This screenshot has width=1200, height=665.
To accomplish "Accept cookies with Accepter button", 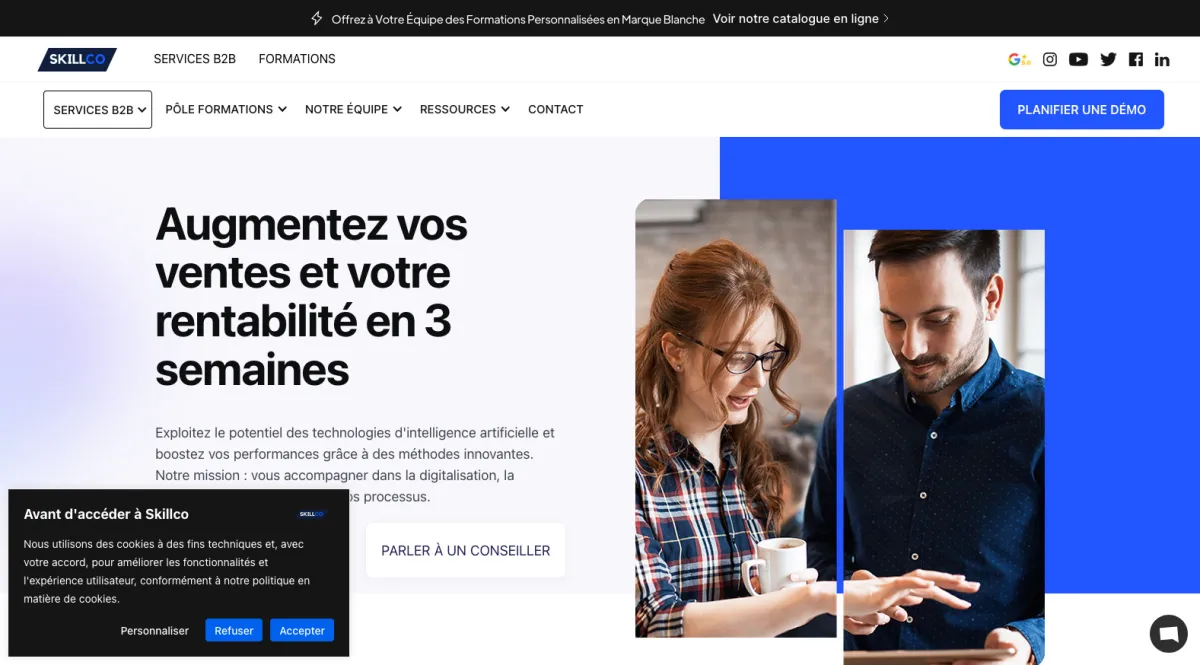I will point(302,630).
